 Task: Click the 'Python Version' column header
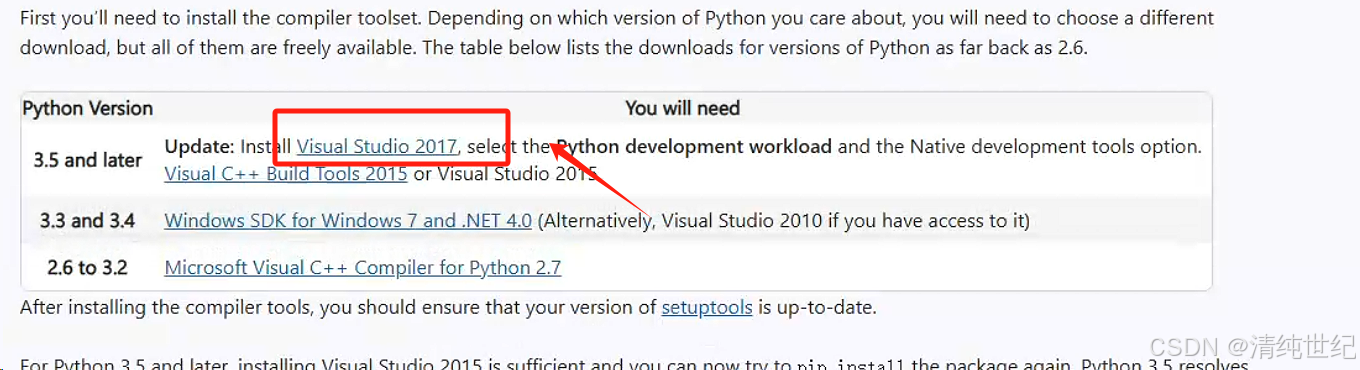pos(88,108)
